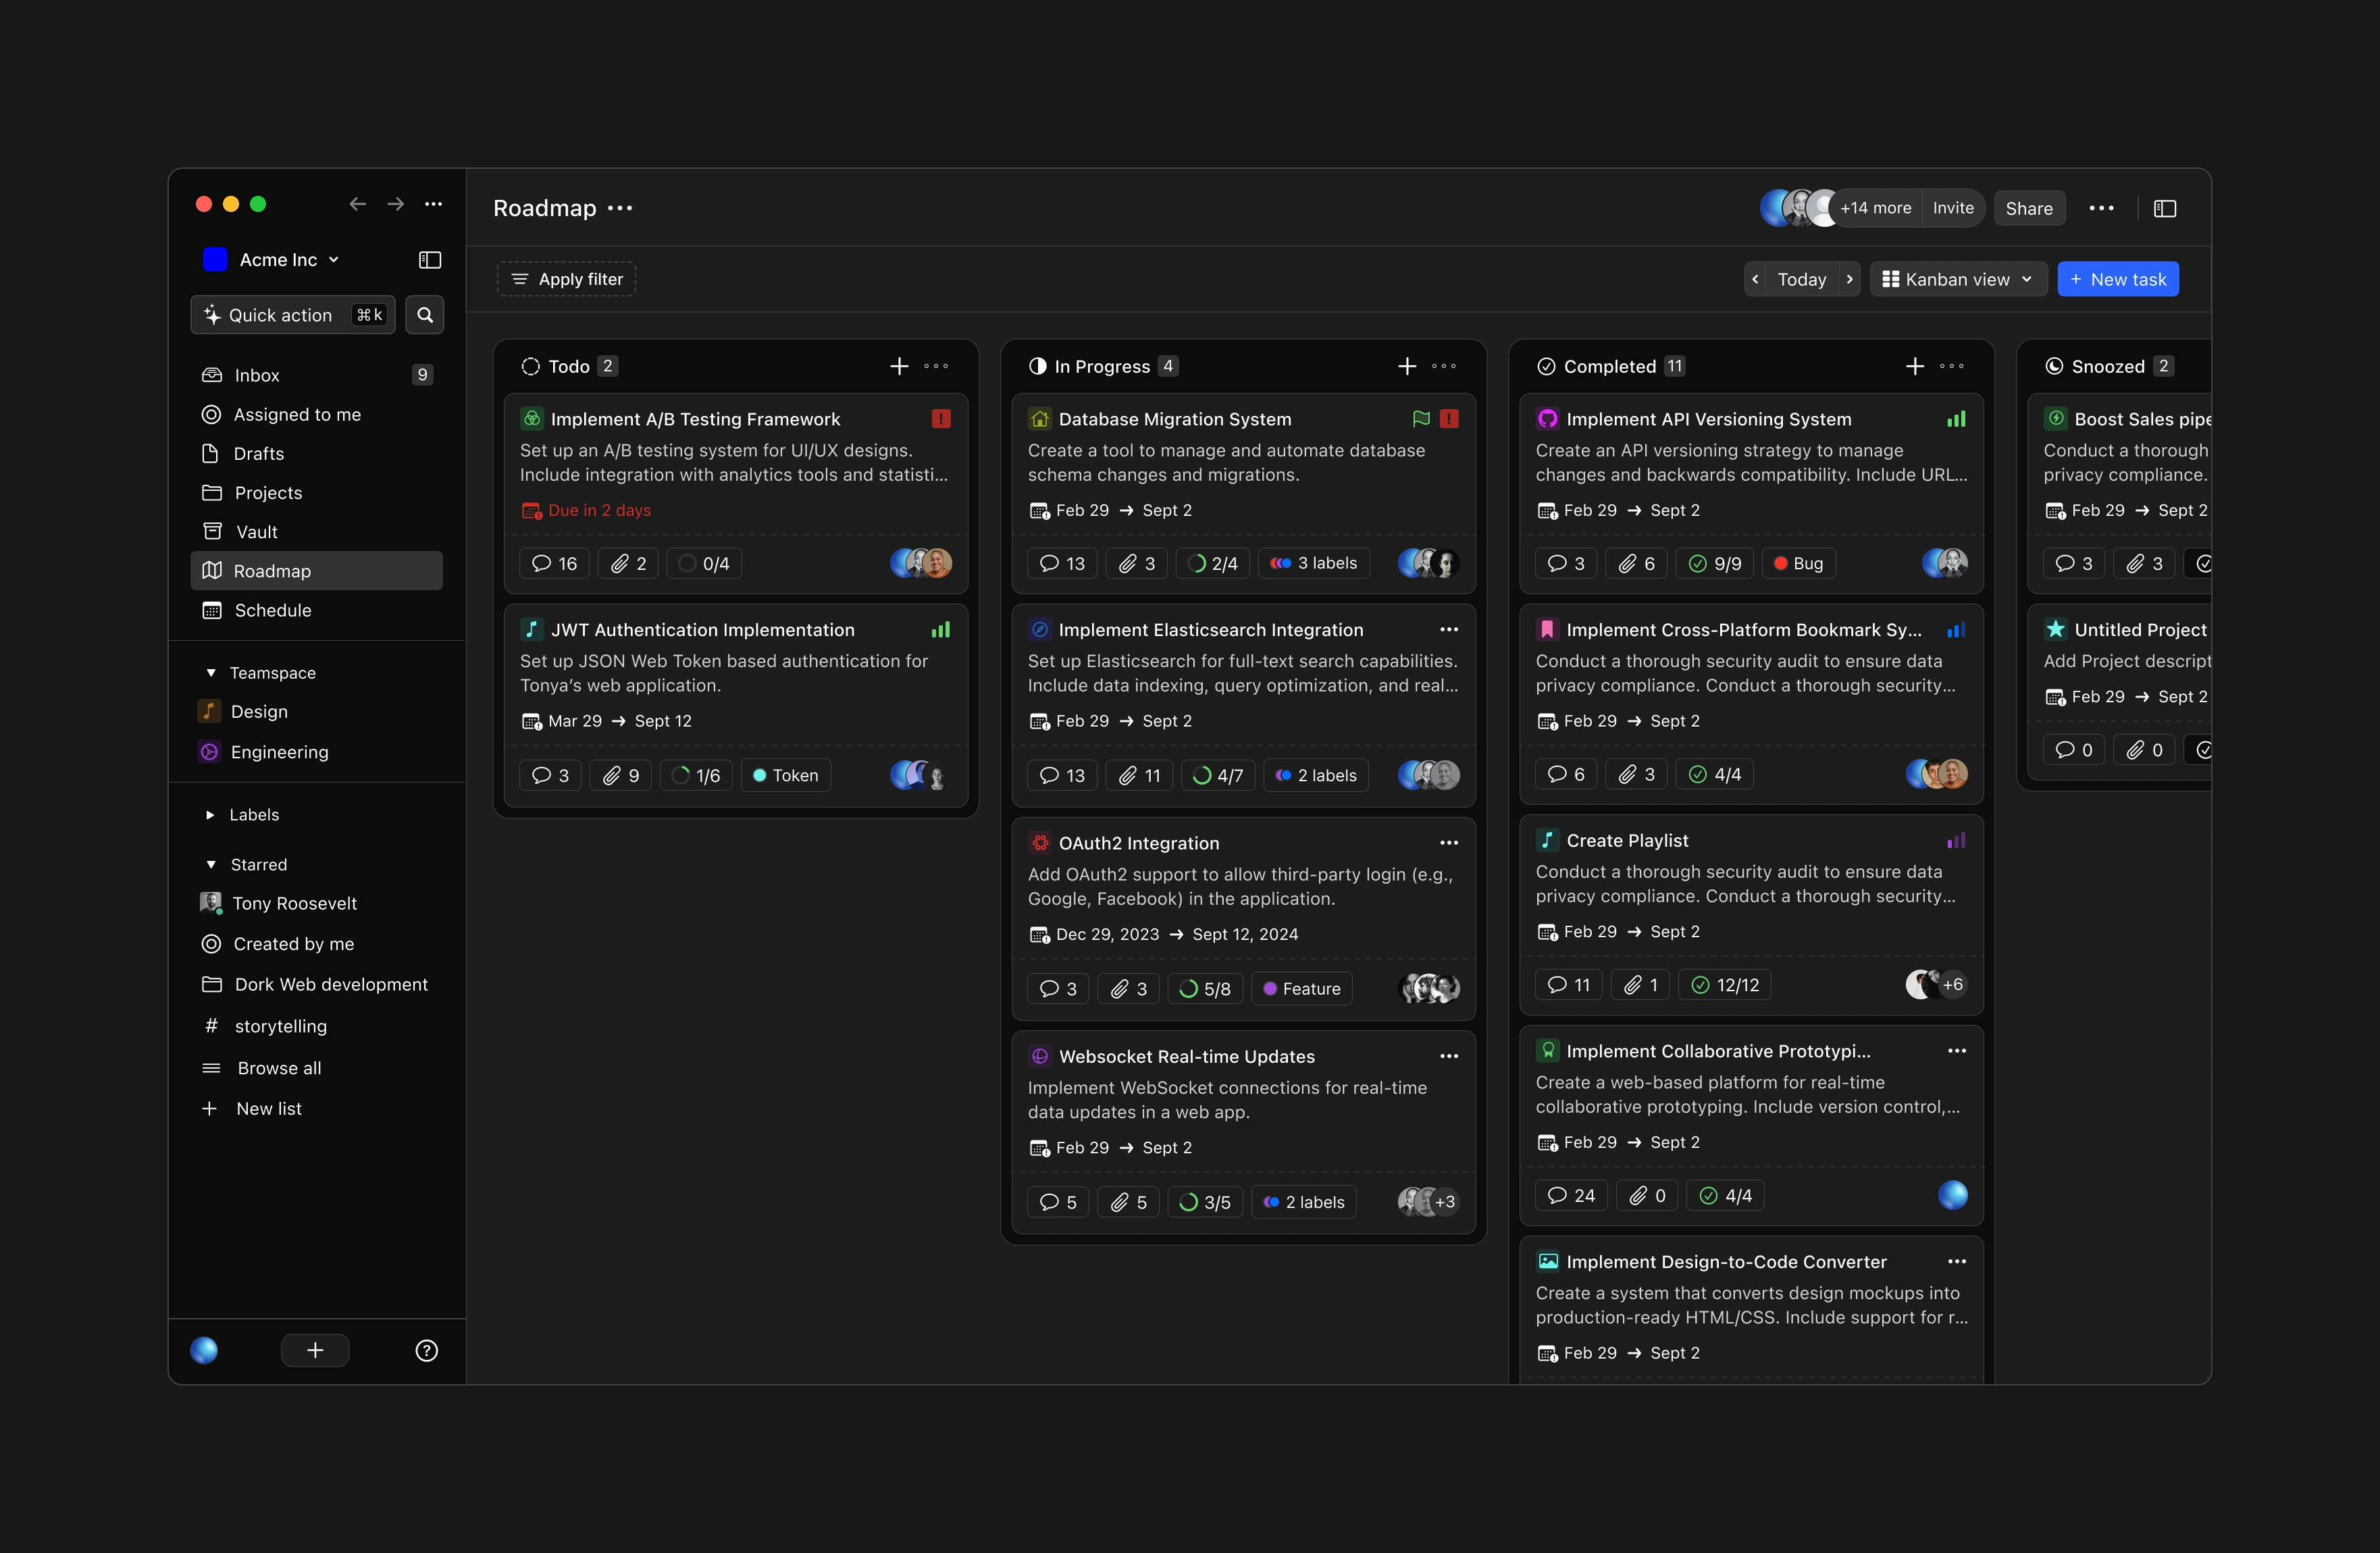Click the comments count on Database Migration System
Image resolution: width=2380 pixels, height=1553 pixels.
[x=1062, y=563]
